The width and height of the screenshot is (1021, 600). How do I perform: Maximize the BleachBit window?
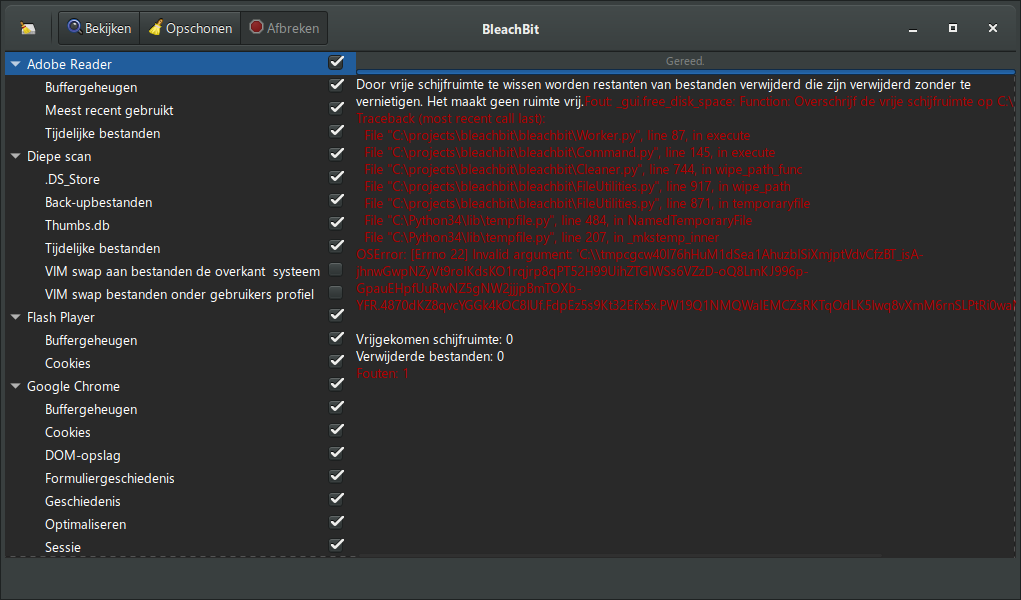953,28
